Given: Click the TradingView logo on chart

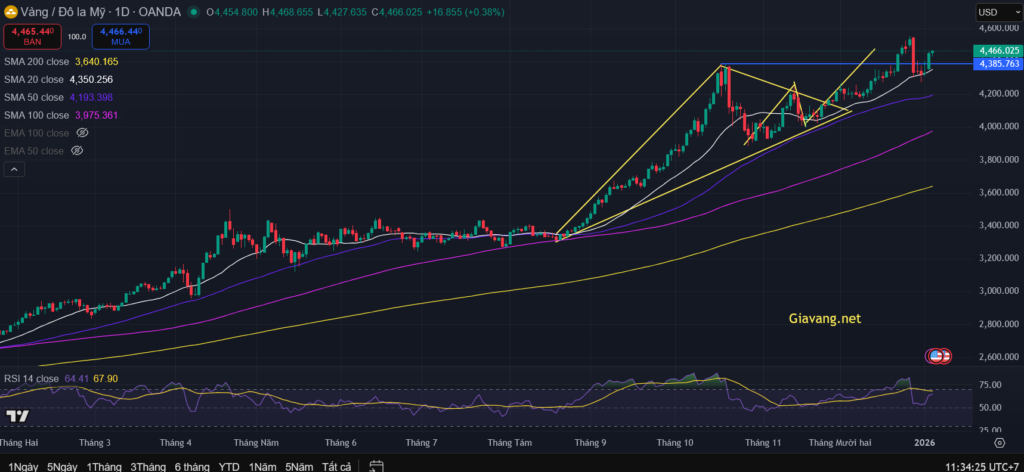Looking at the screenshot, I should point(17,416).
